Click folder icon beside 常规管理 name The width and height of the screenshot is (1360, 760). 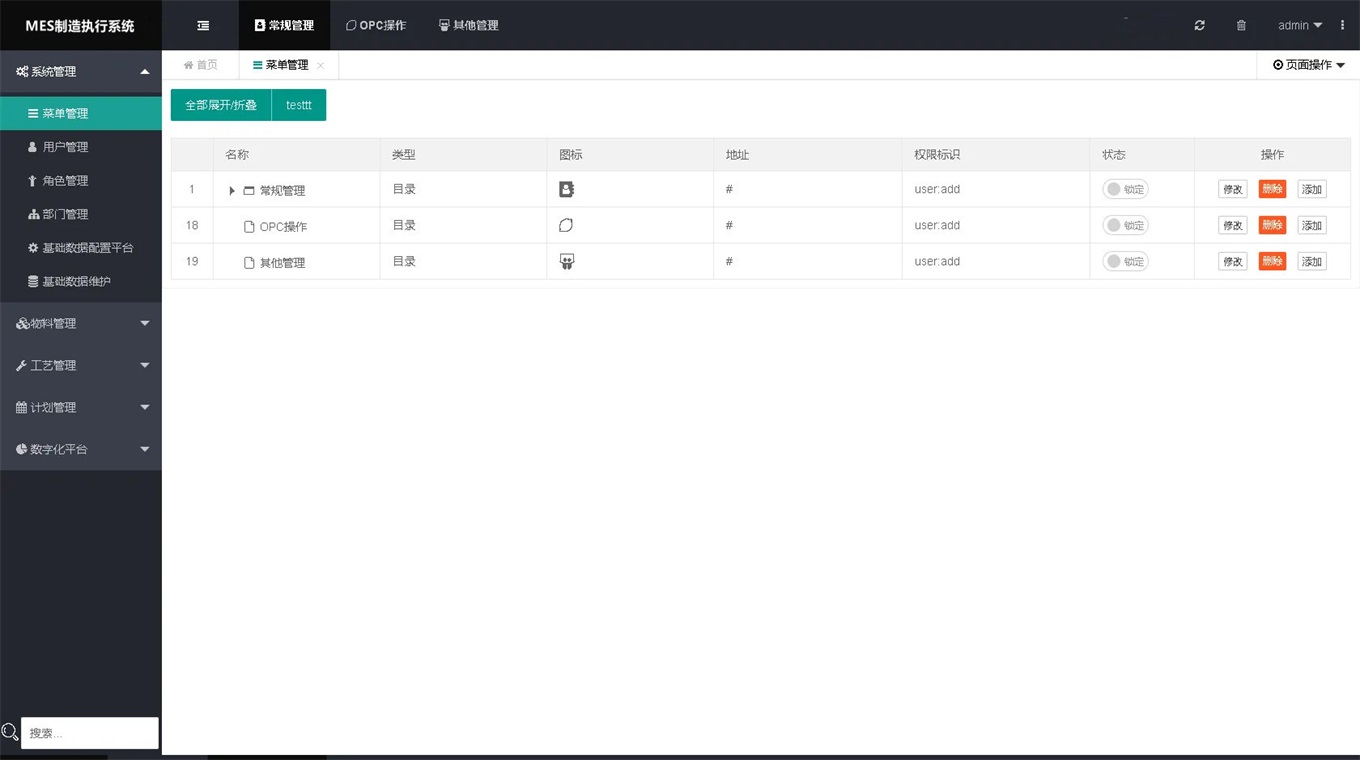coord(249,190)
